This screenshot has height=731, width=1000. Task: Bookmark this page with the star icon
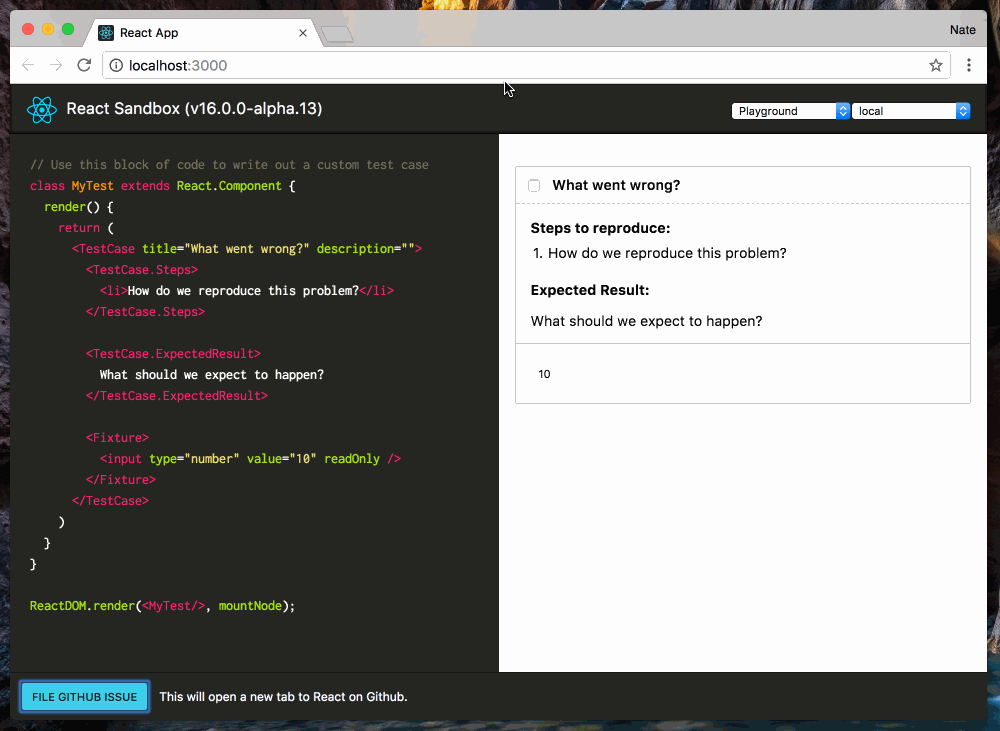[x=936, y=65]
